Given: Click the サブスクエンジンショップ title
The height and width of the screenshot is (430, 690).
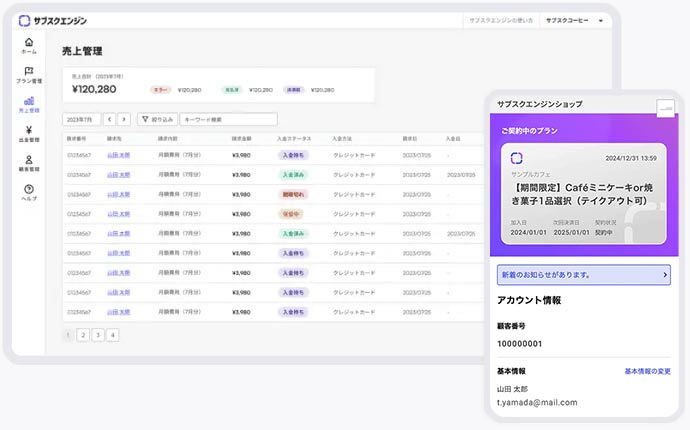Looking at the screenshot, I should (540, 104).
